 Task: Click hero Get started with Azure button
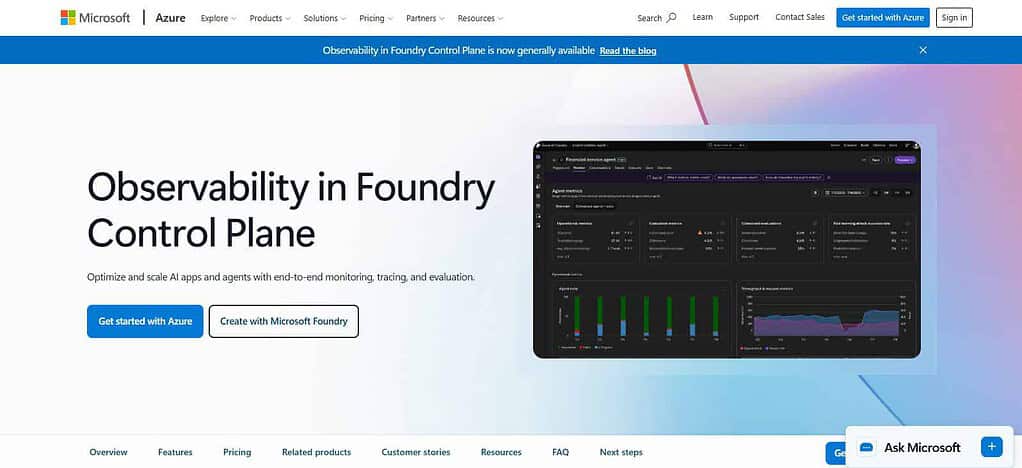click(145, 321)
